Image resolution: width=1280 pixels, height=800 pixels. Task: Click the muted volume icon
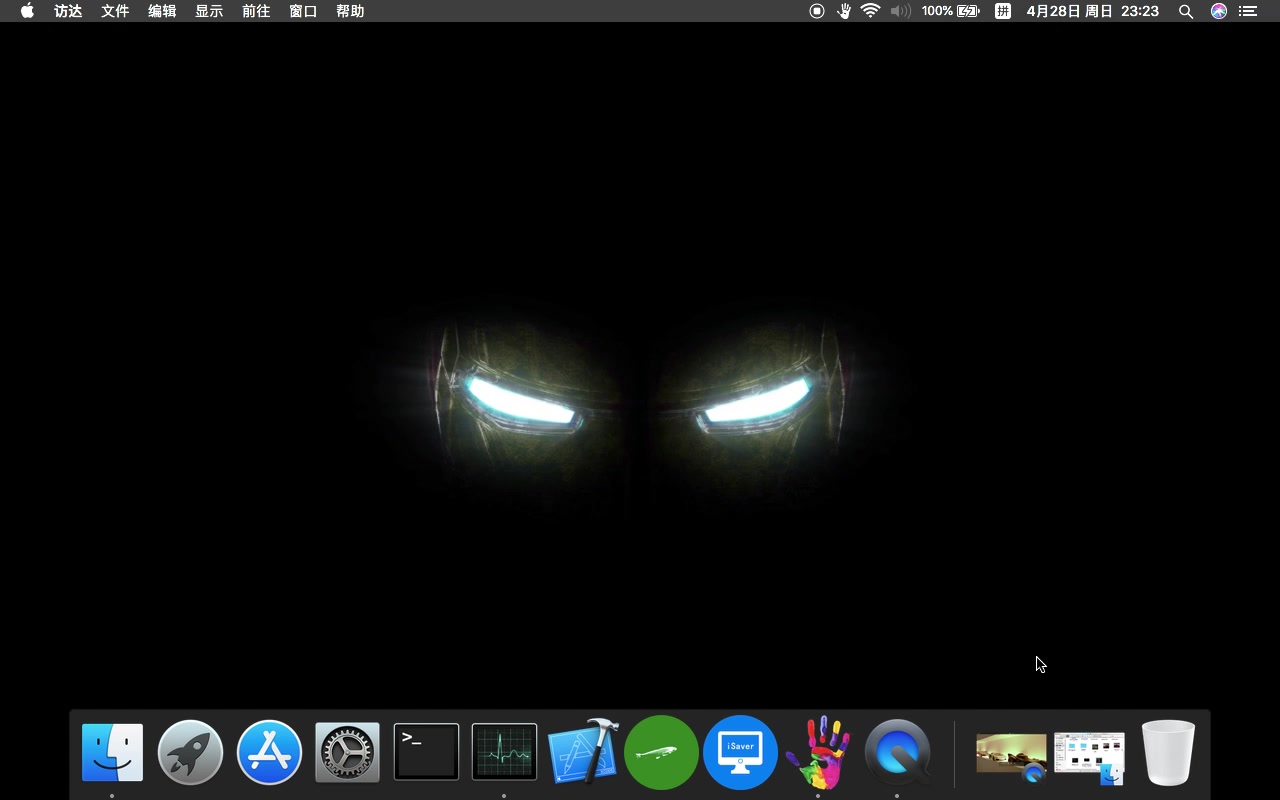coord(900,11)
